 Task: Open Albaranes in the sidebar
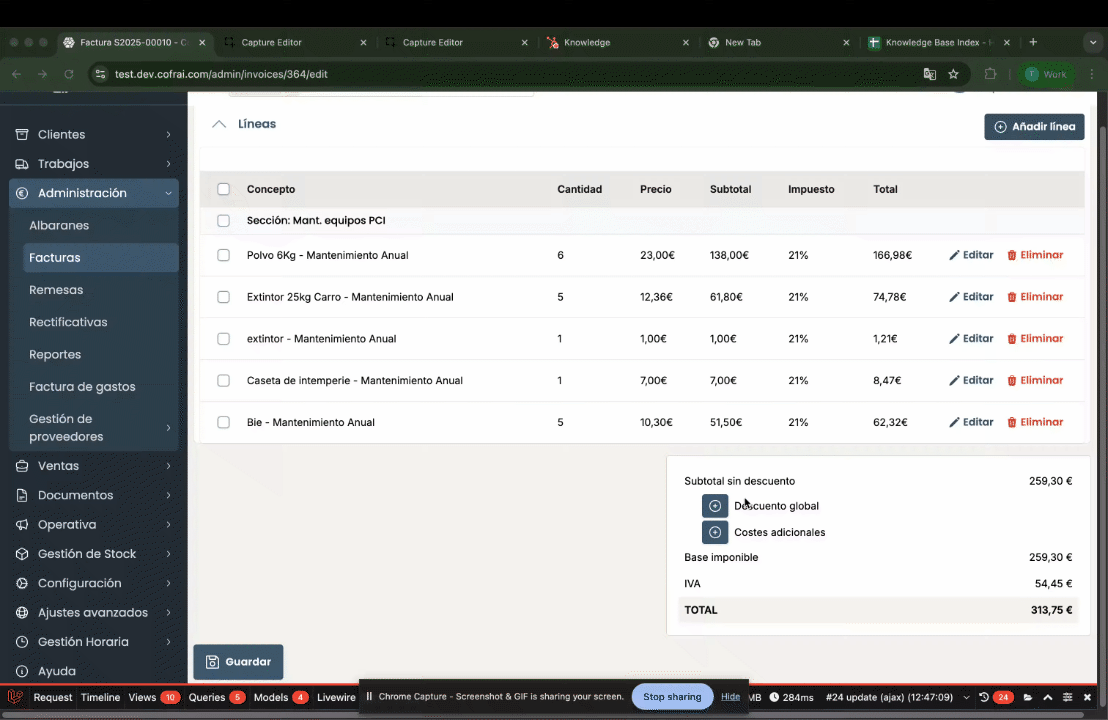(x=59, y=225)
